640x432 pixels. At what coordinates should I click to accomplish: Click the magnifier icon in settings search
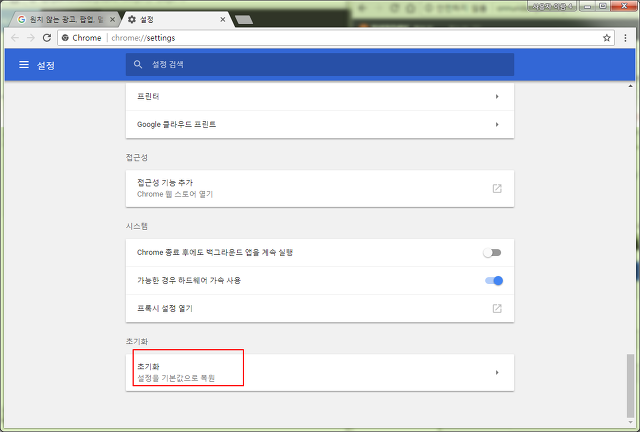(x=138, y=65)
